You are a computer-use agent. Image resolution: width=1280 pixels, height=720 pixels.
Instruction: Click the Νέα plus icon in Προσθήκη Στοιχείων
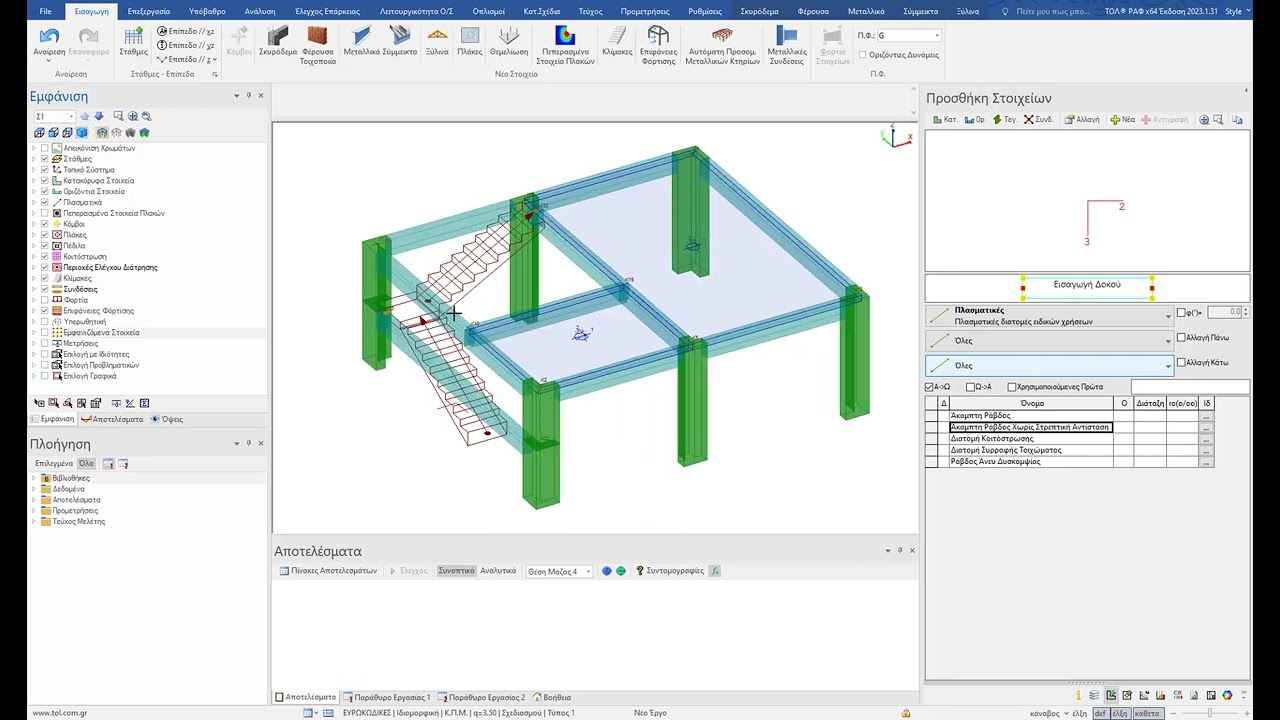(1115, 120)
